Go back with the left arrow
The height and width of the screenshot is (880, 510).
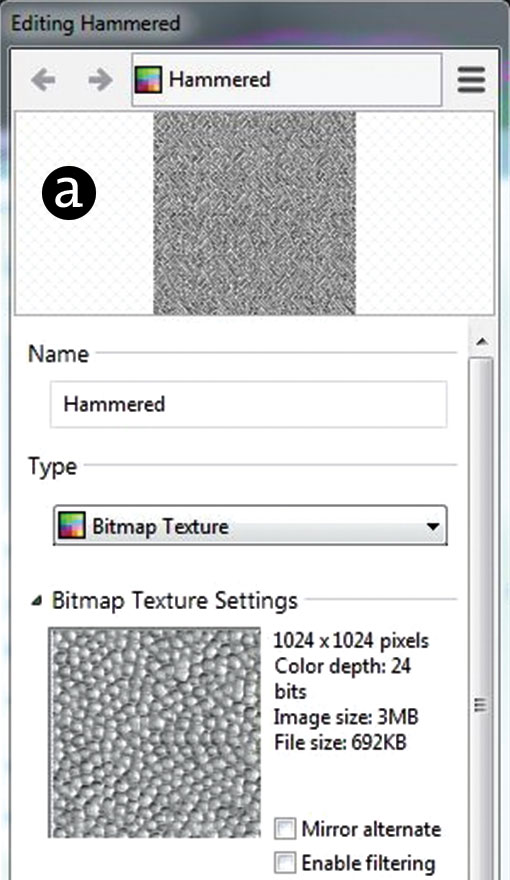tap(43, 80)
